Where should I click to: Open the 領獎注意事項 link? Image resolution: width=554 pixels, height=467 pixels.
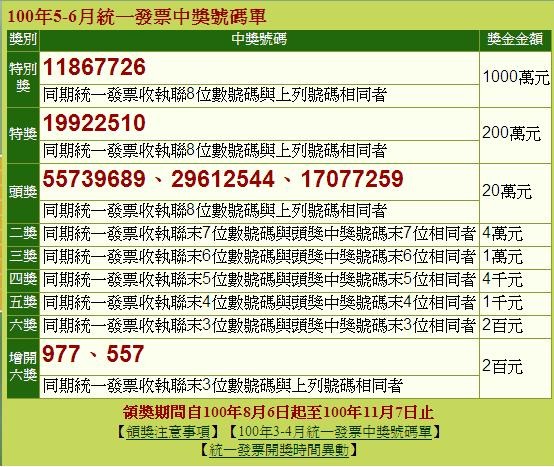pyautogui.click(x=168, y=432)
